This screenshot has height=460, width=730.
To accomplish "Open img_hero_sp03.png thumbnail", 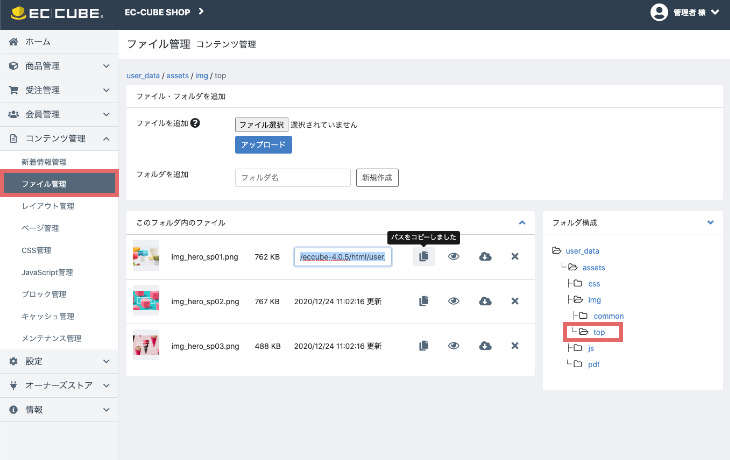I will point(146,345).
